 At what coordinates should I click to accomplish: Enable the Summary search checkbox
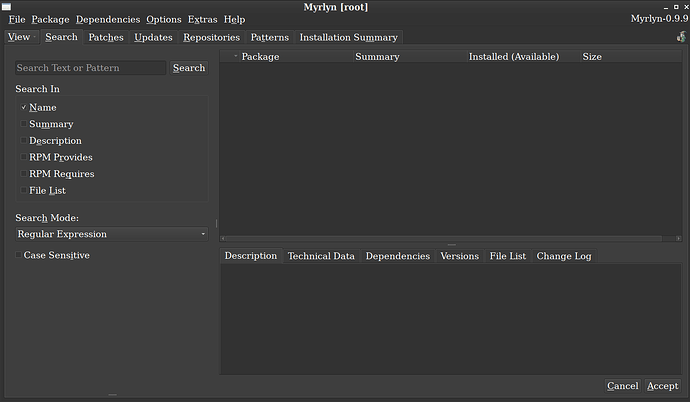point(24,124)
